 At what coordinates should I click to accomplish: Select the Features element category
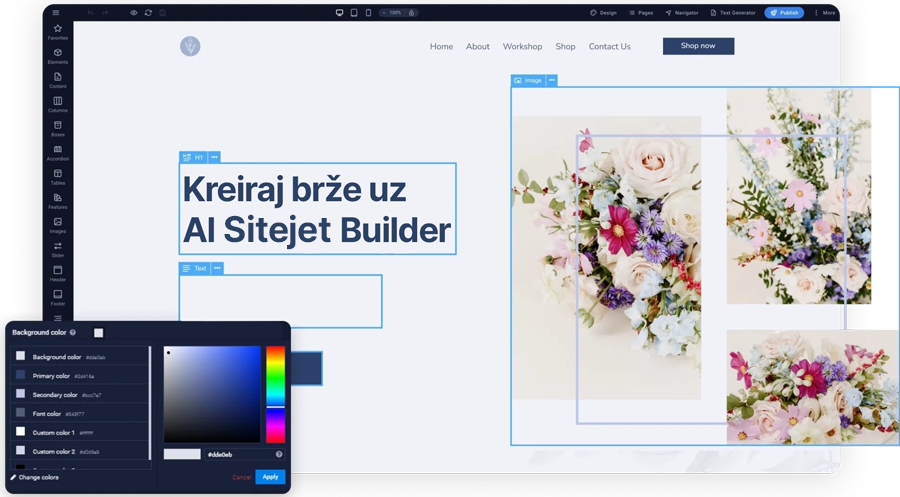click(x=58, y=201)
